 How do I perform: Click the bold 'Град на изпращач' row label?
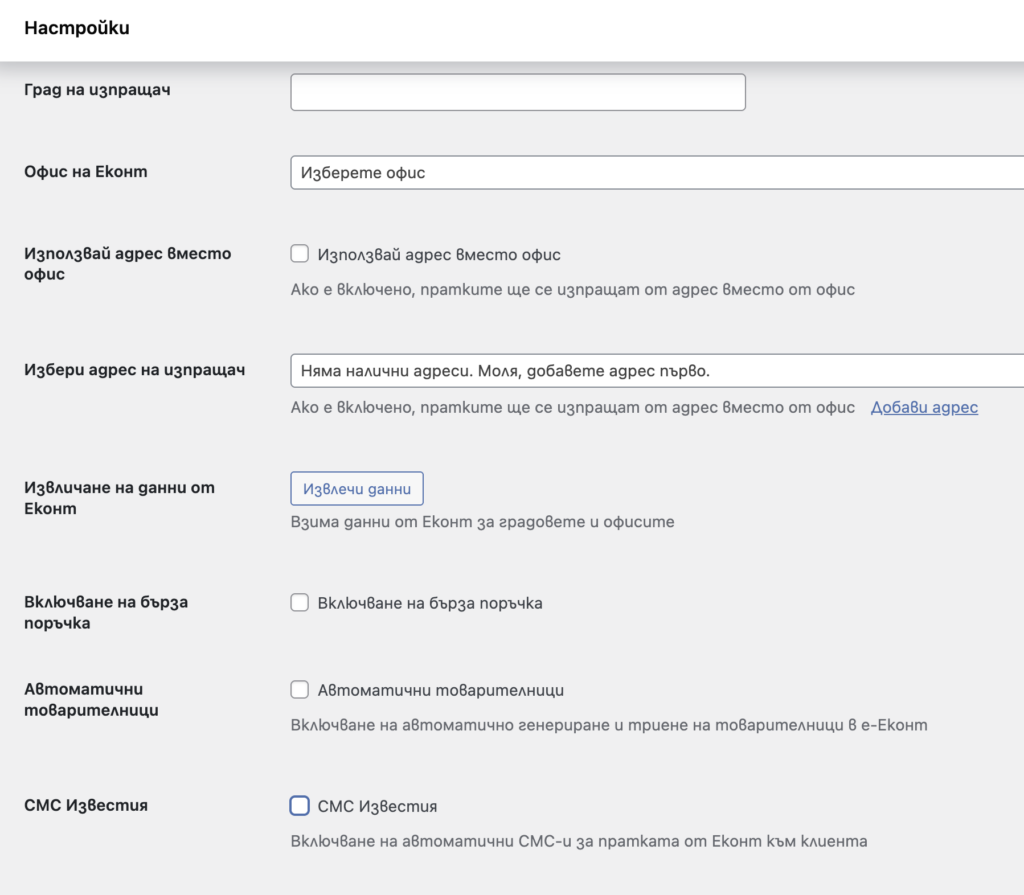[97, 90]
